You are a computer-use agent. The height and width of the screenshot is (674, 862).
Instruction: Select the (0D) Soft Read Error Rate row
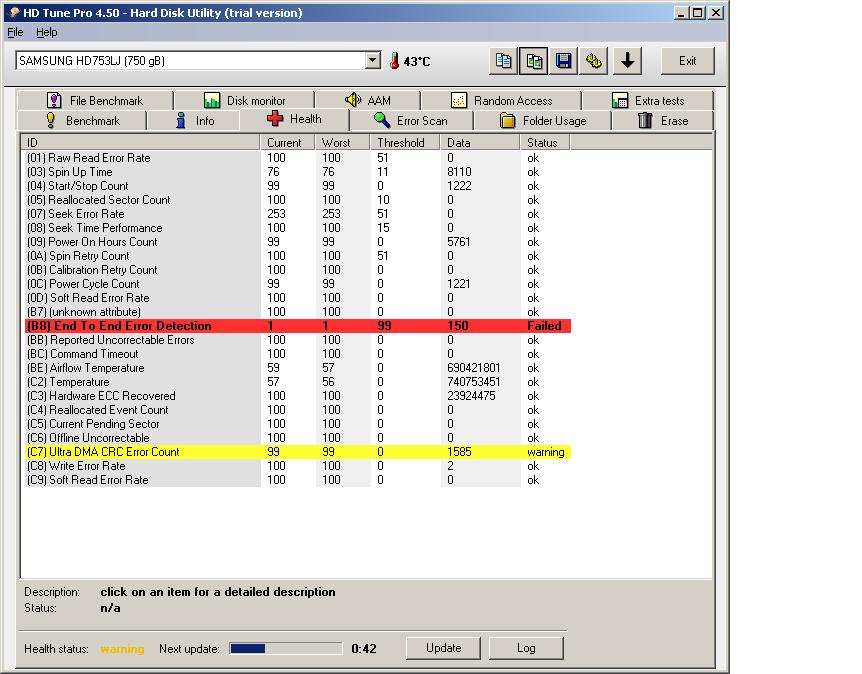click(298, 298)
